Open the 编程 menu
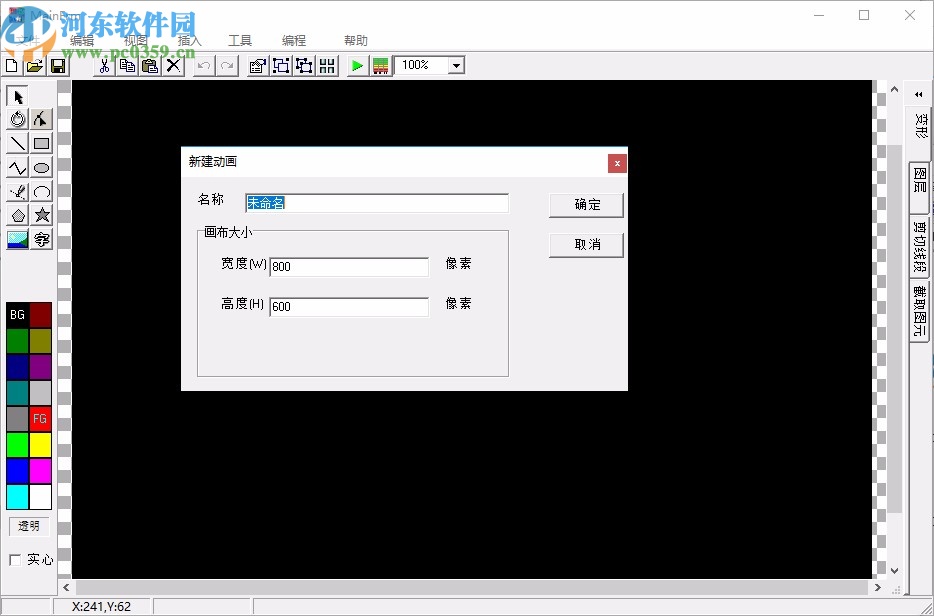Viewport: 934px width, 616px height. pos(294,41)
